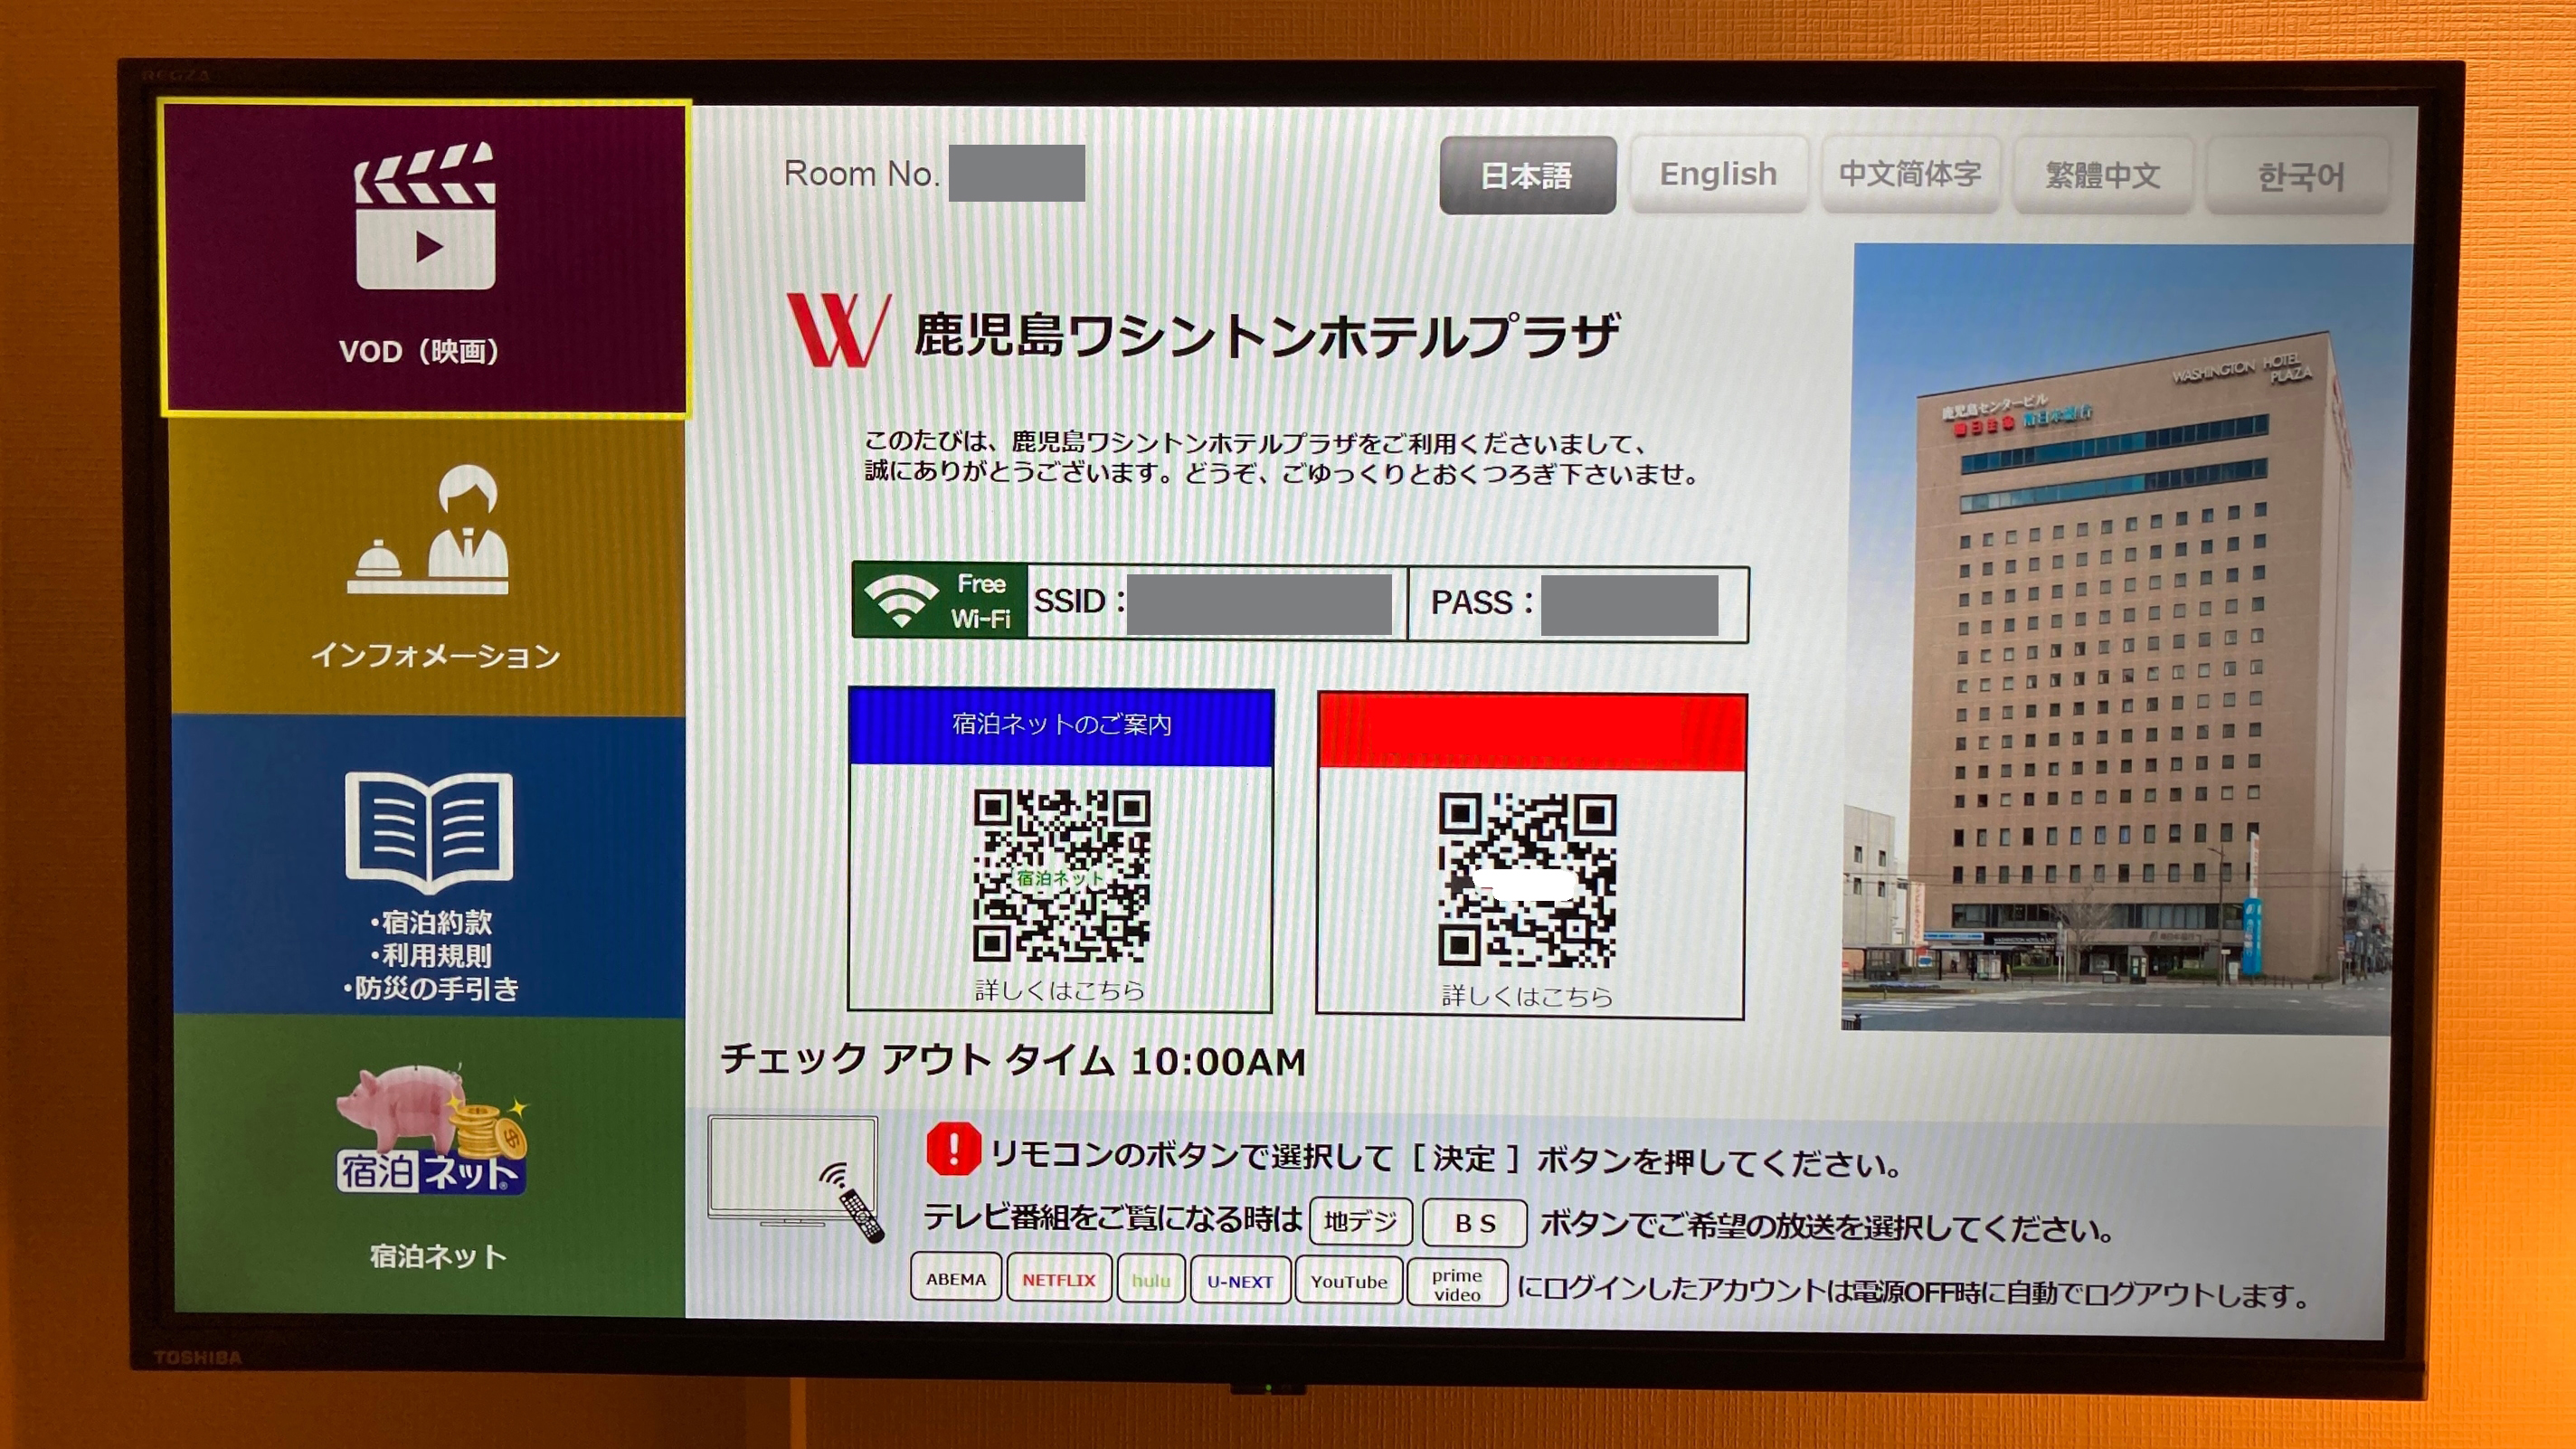Click the prime video service badge
The height and width of the screenshot is (1449, 2576).
(1457, 1284)
